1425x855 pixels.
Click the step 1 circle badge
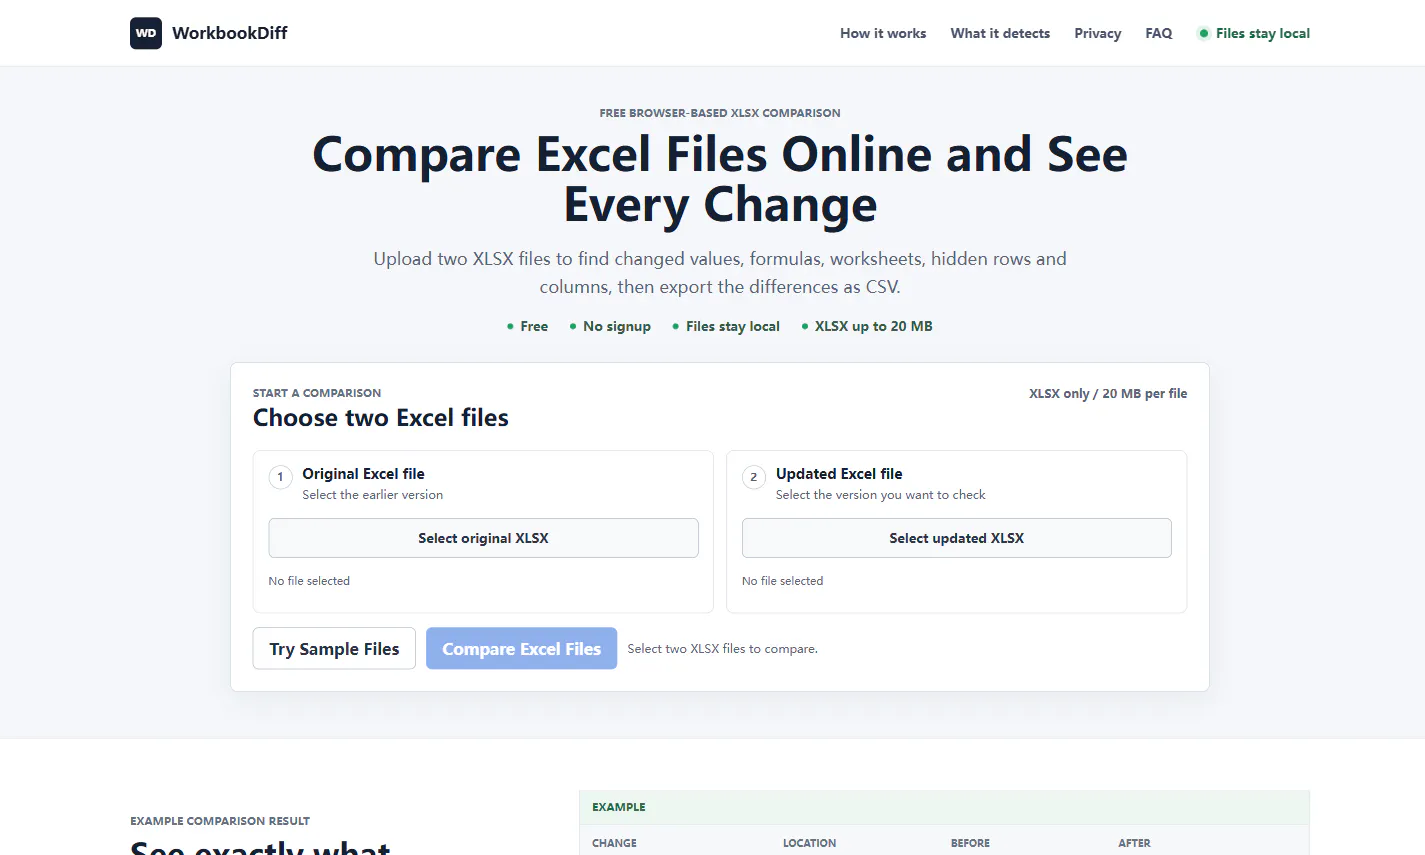[280, 477]
